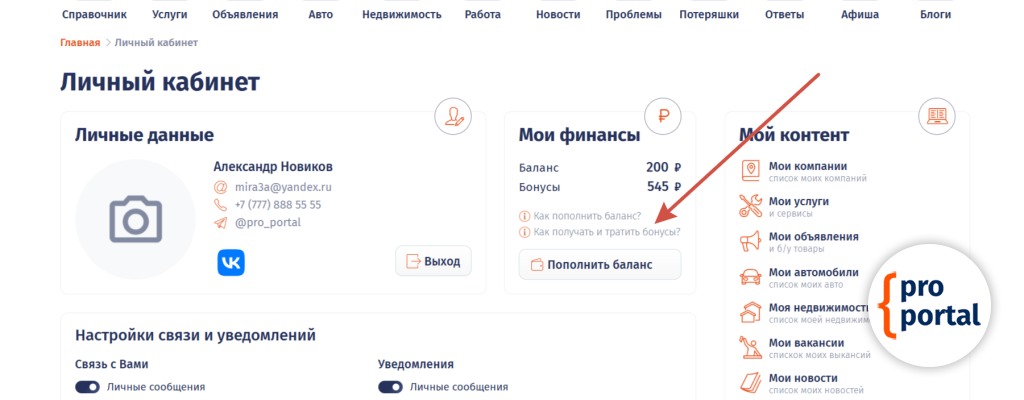Open Мои объявления megaphone icon
The image size is (1024, 400).
pos(750,242)
